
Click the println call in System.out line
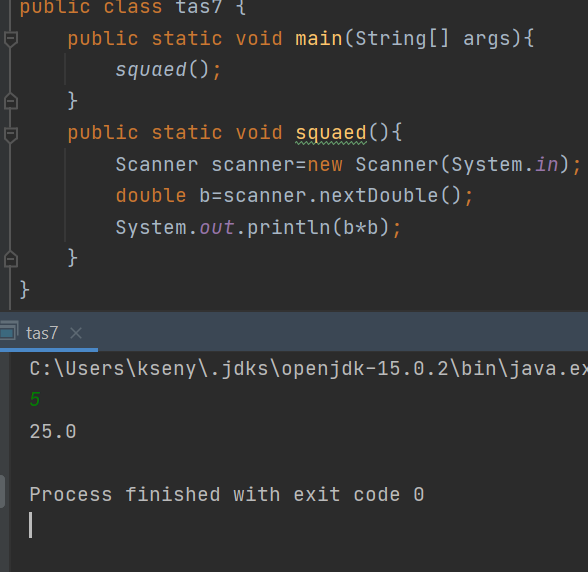[x=288, y=227]
